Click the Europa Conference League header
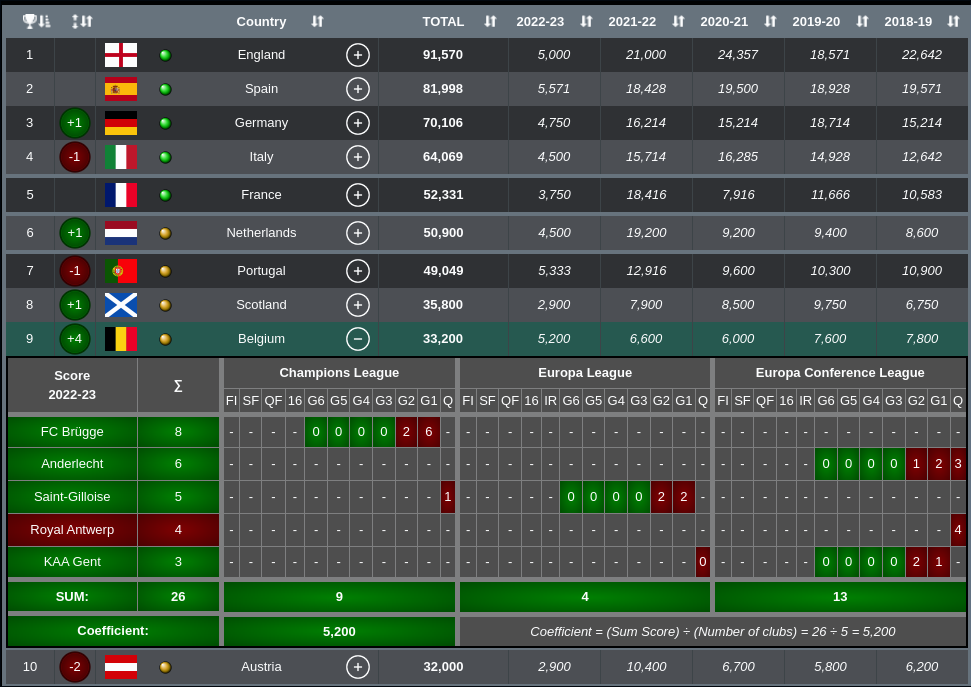This screenshot has width=971, height=687. pyautogui.click(x=840, y=373)
